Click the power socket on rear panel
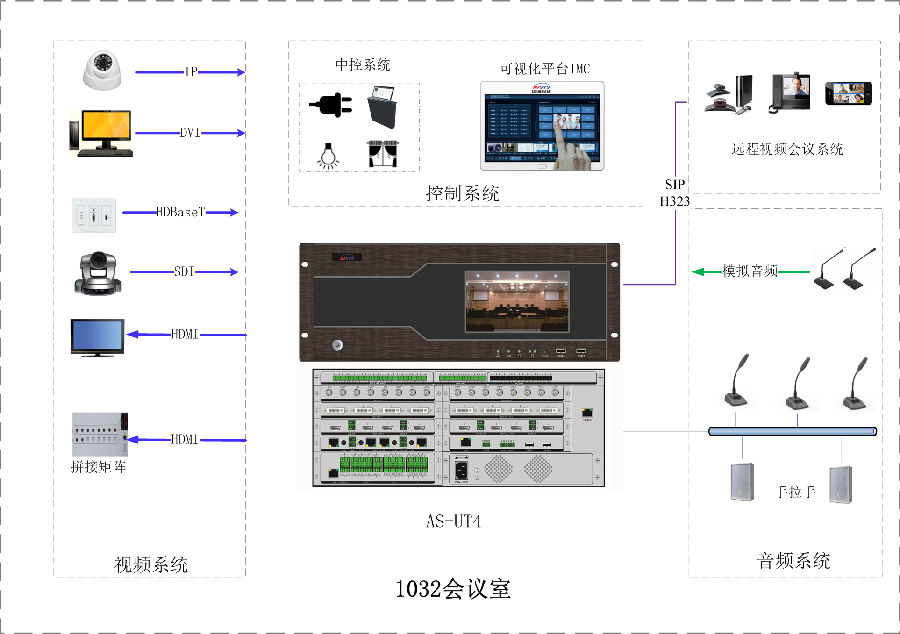The height and width of the screenshot is (634, 900). click(461, 469)
